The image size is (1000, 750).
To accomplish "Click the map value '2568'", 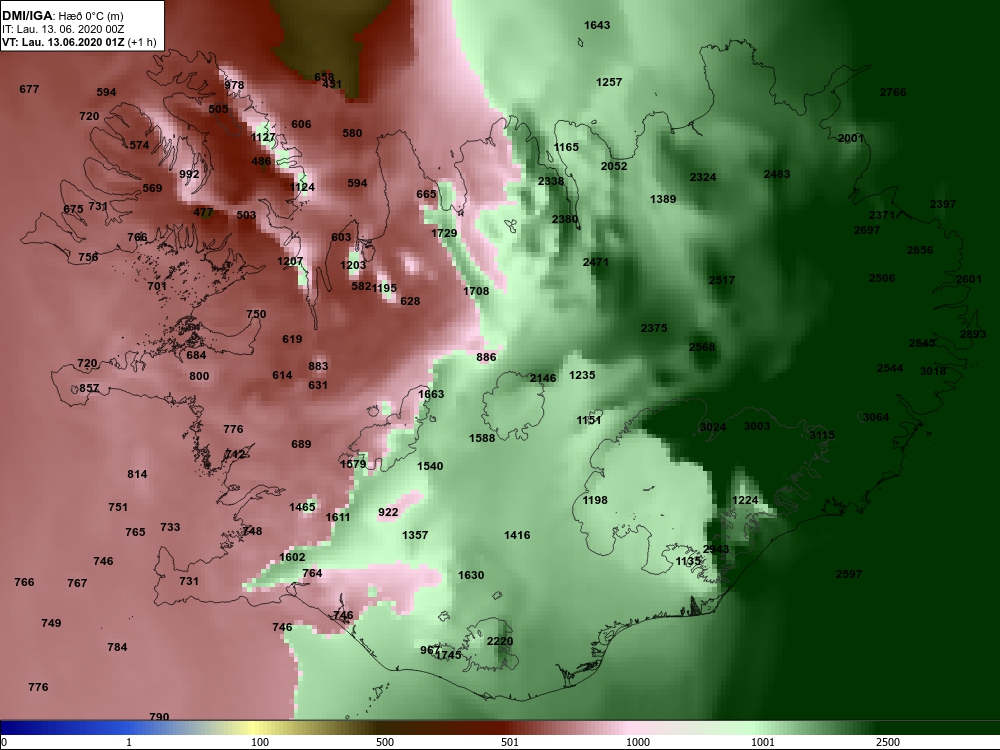I will click(x=702, y=347).
